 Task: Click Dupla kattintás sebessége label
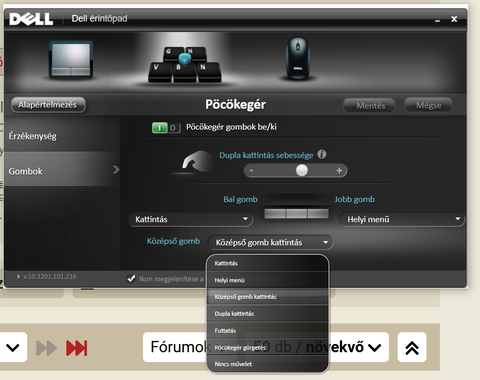coord(266,155)
